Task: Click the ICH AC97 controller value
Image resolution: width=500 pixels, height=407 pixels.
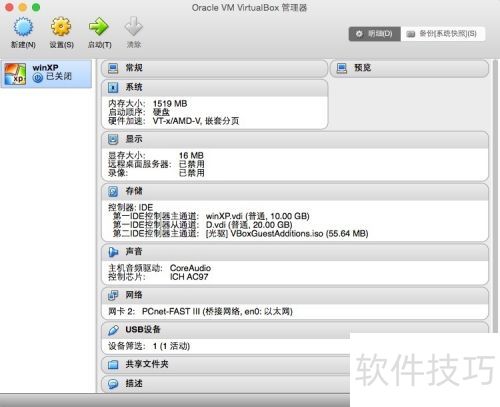Action: tap(189, 277)
